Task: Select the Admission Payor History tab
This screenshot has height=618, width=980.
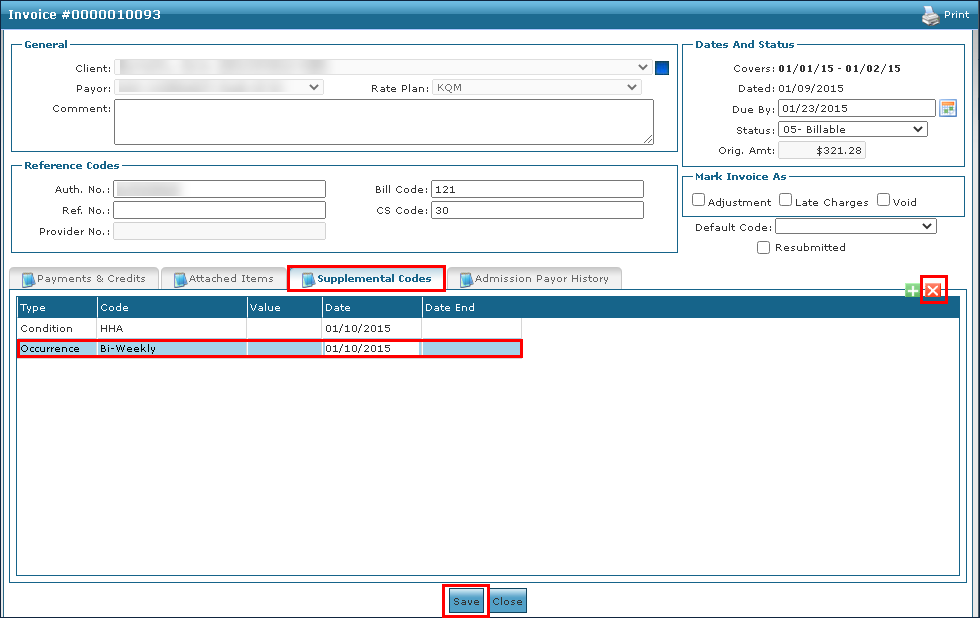Action: tap(534, 279)
